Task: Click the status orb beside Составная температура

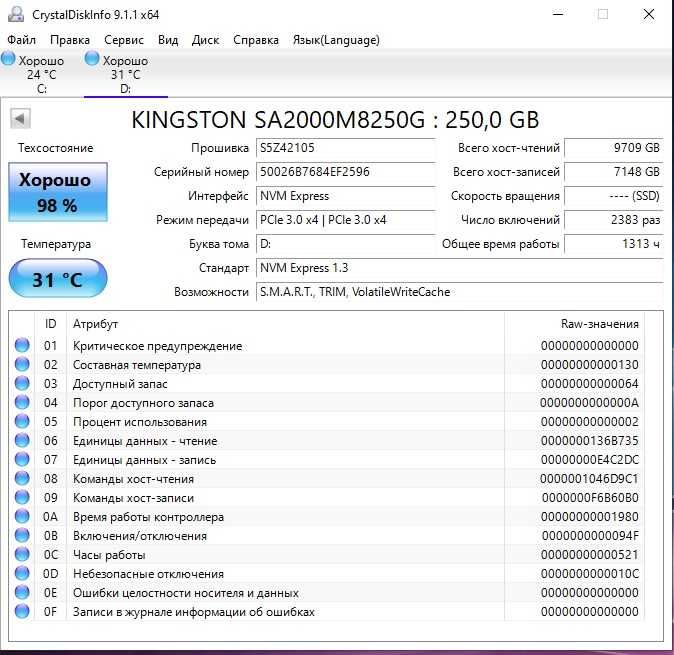Action: (x=22, y=365)
